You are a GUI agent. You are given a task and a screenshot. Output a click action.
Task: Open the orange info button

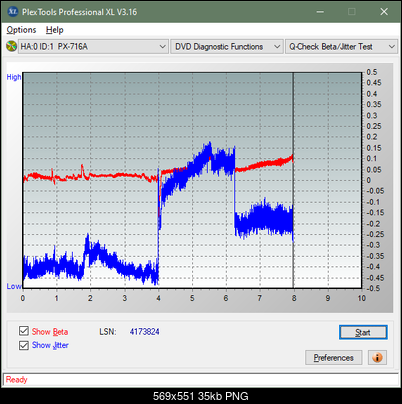point(377,358)
